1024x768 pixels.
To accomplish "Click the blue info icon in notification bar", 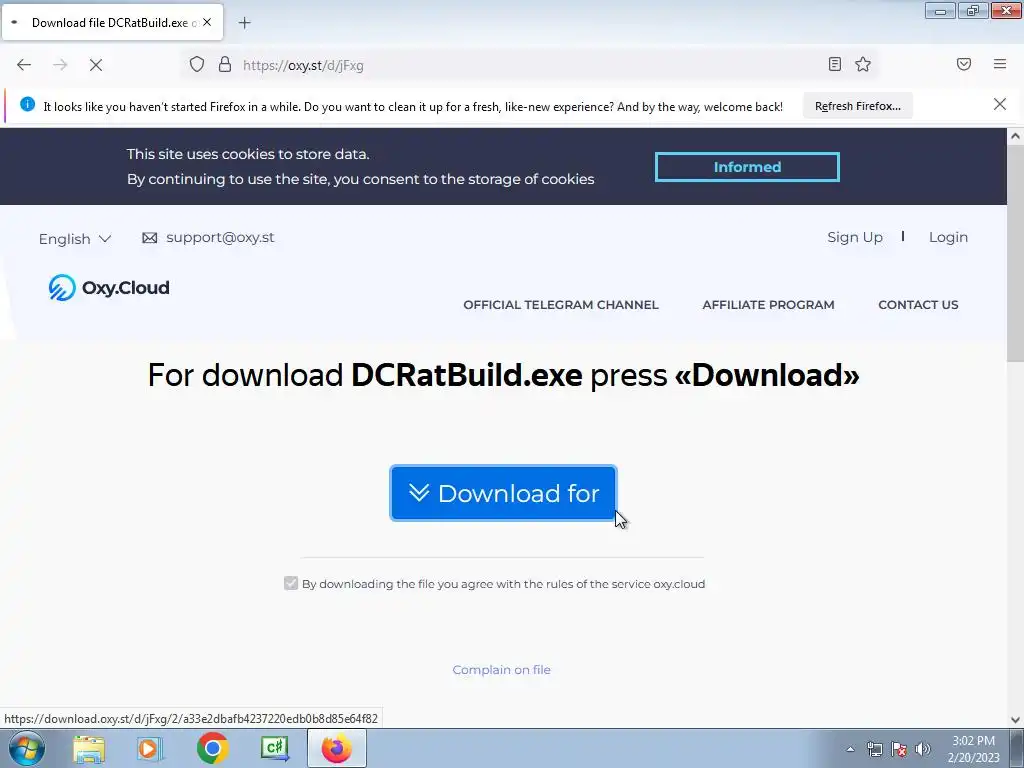I will click(27, 104).
